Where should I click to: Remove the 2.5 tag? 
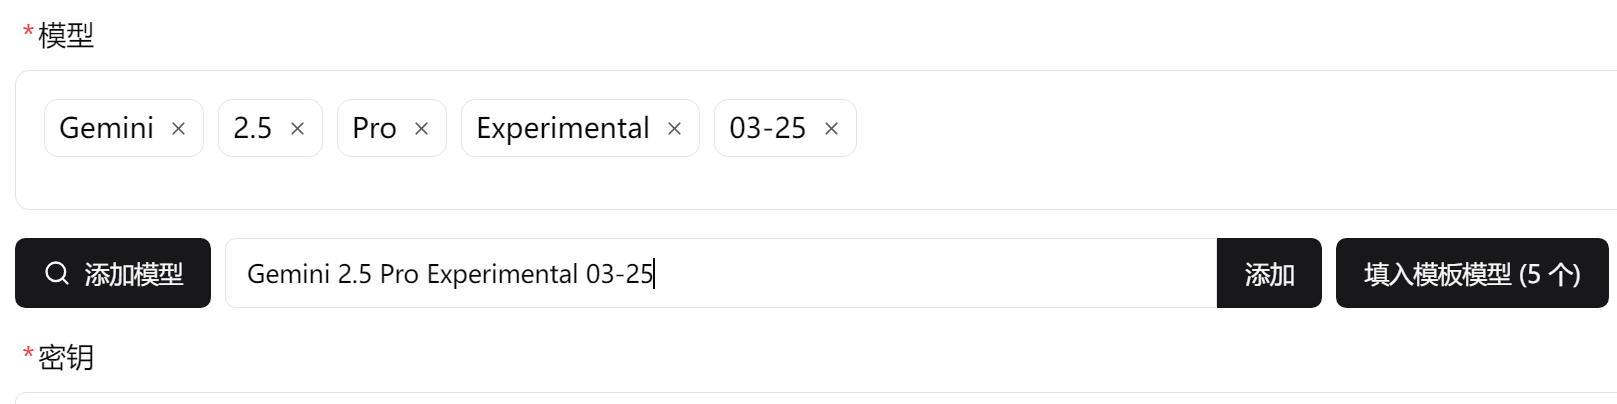[x=297, y=129]
